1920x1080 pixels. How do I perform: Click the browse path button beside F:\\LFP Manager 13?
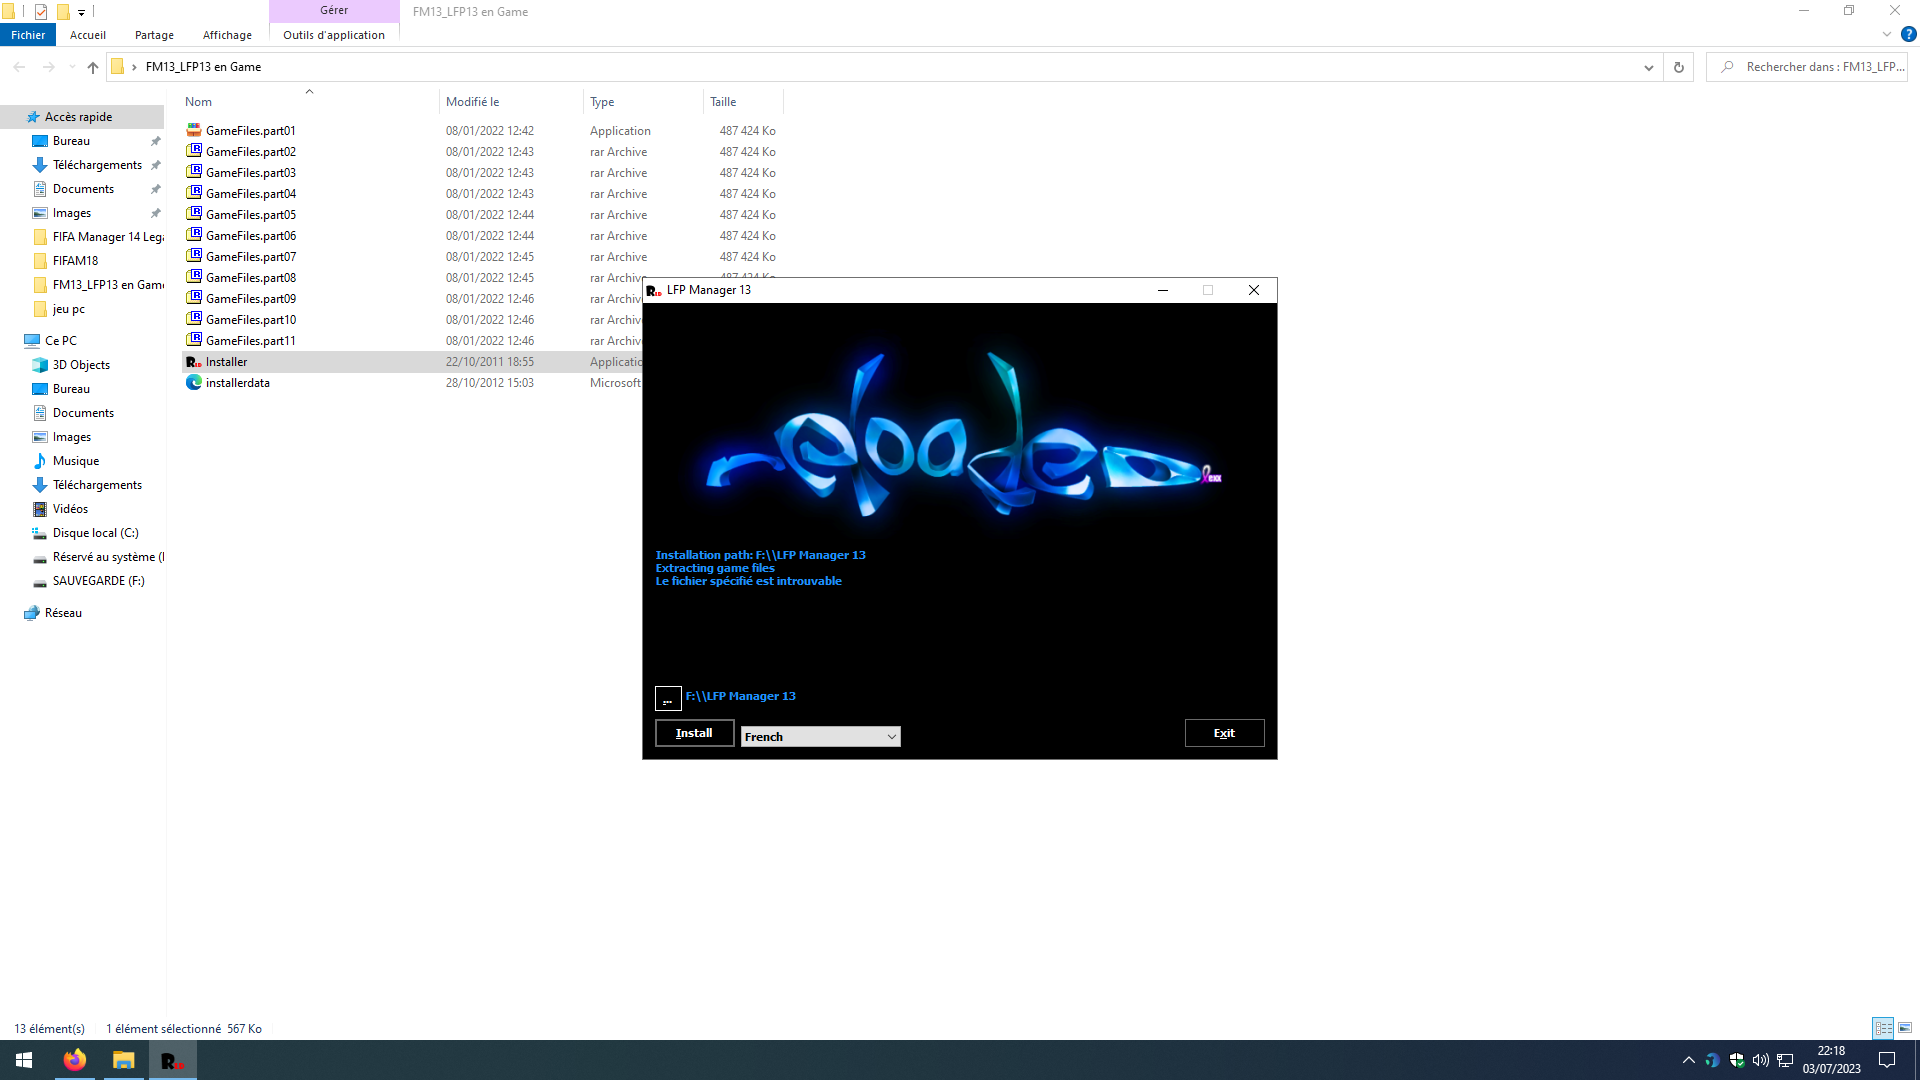668,698
